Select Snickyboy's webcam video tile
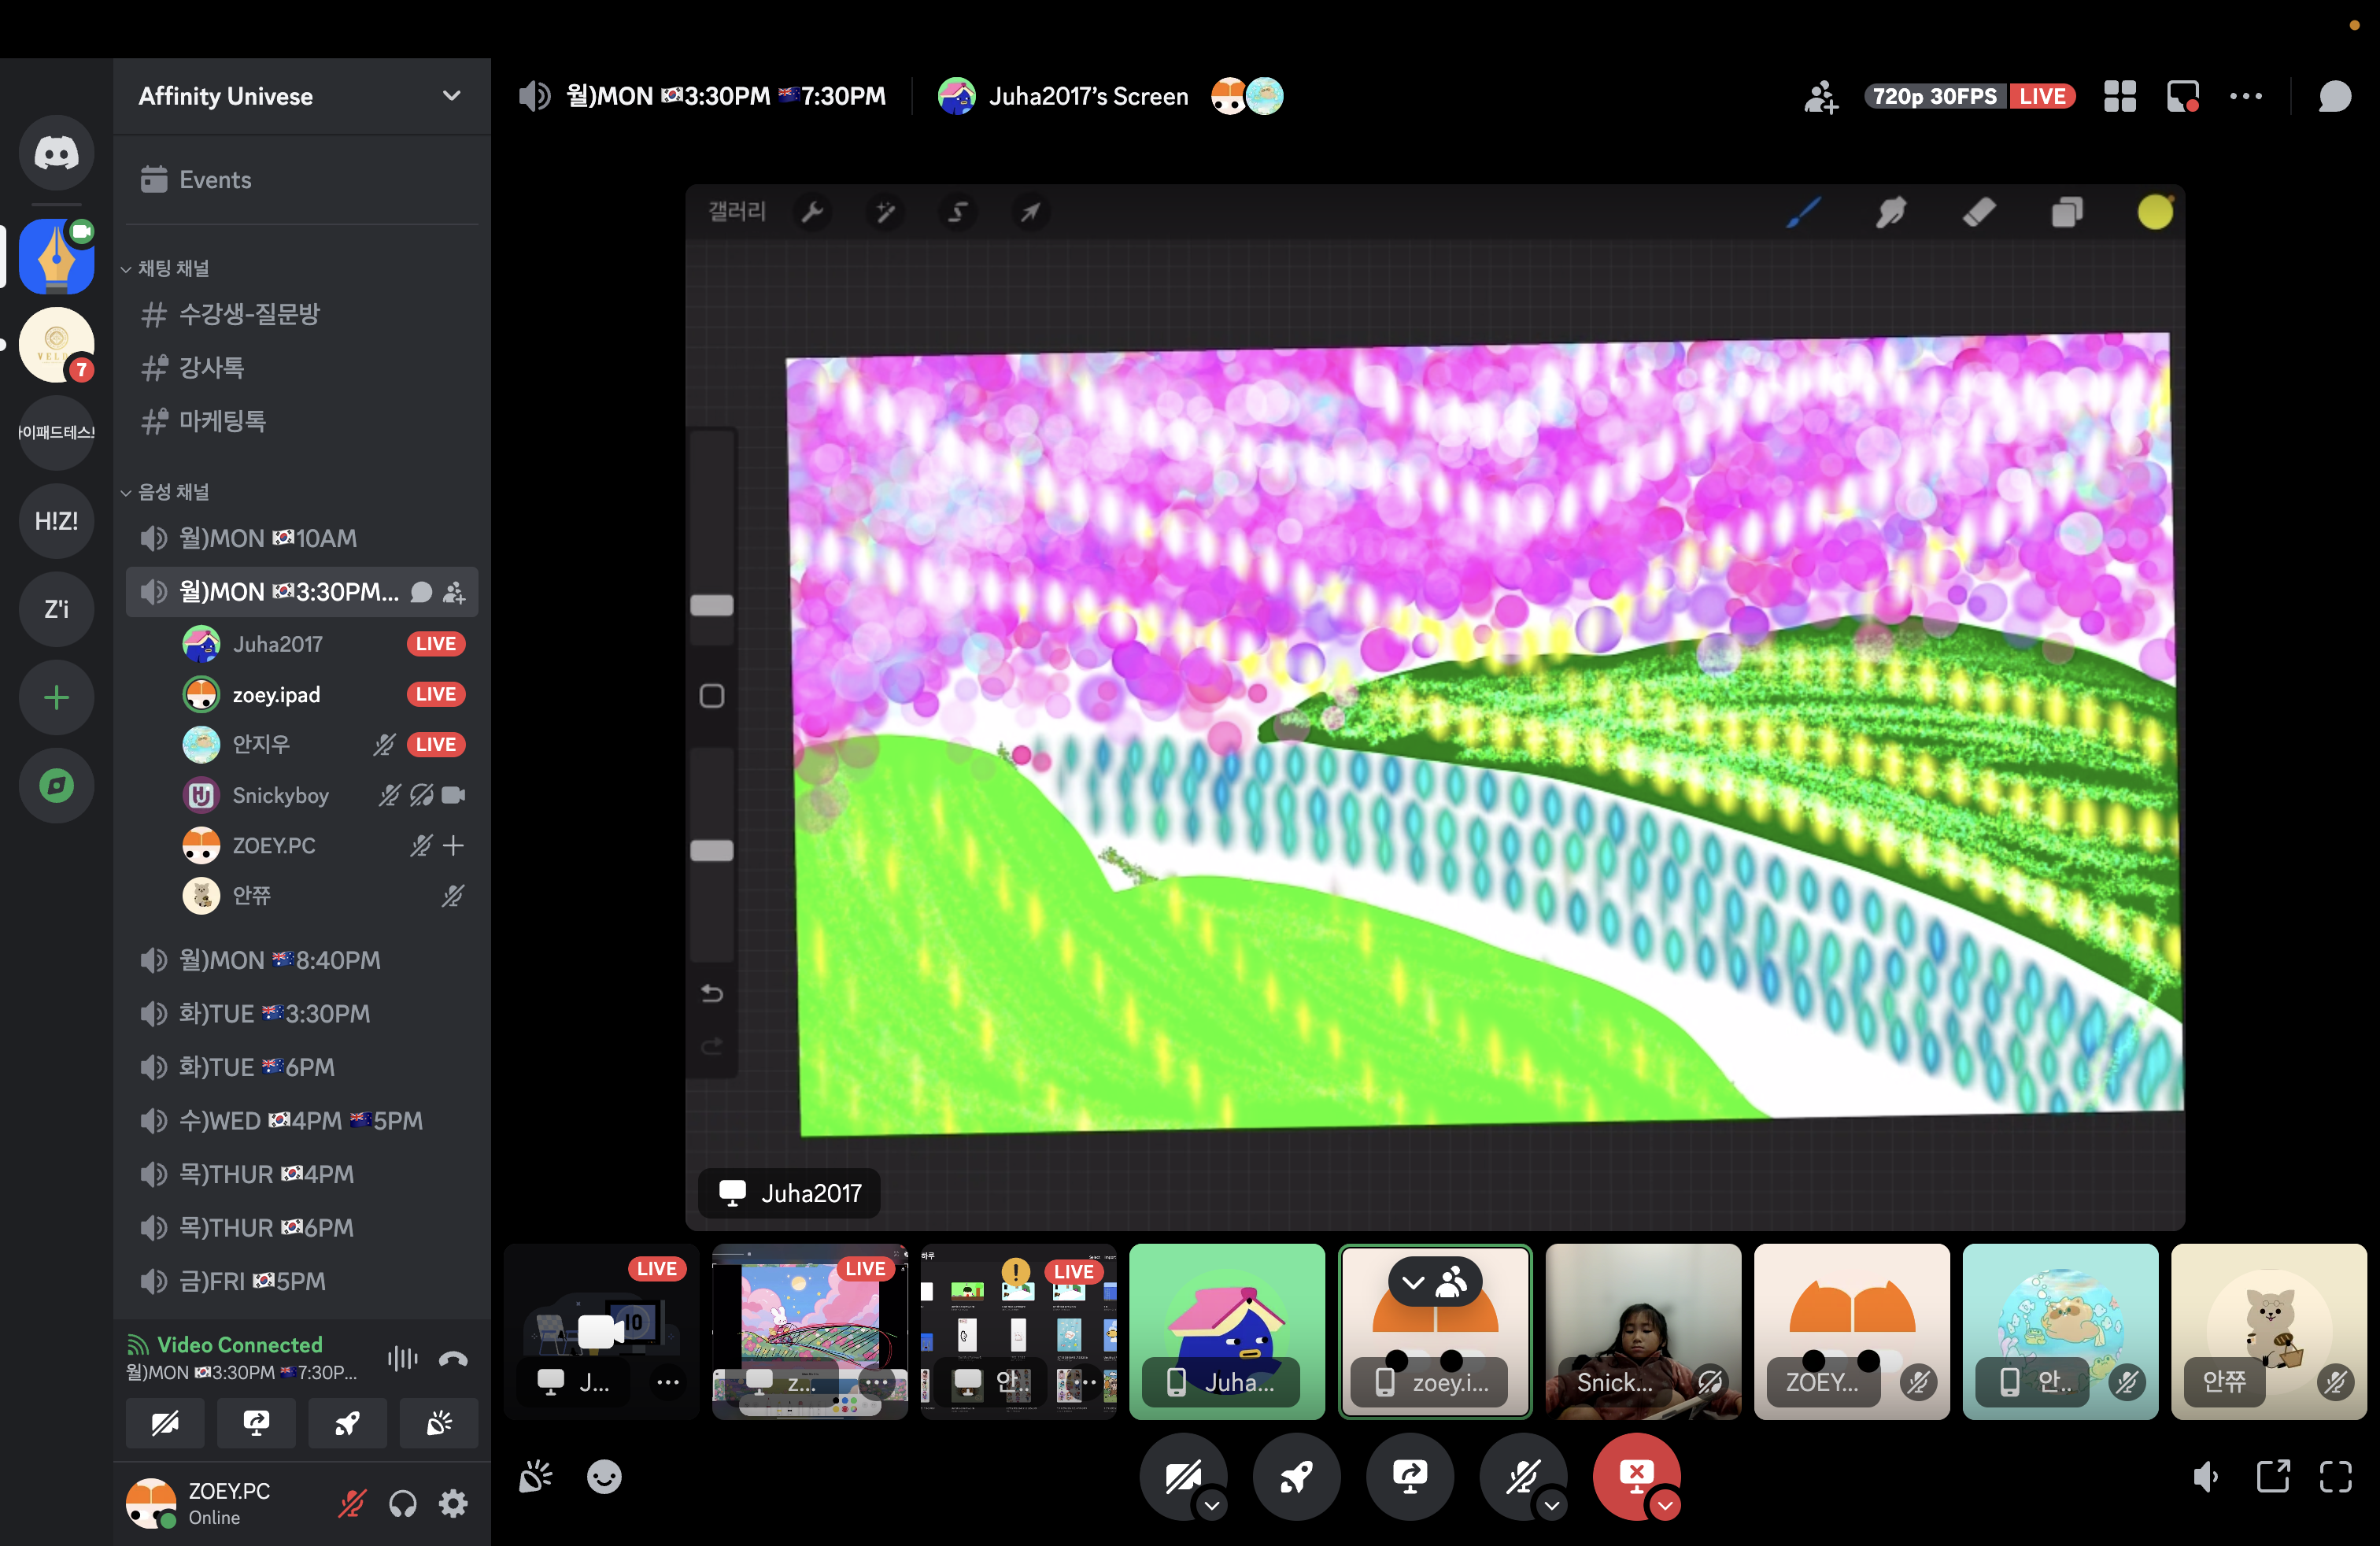This screenshot has width=2380, height=1546. click(1643, 1331)
